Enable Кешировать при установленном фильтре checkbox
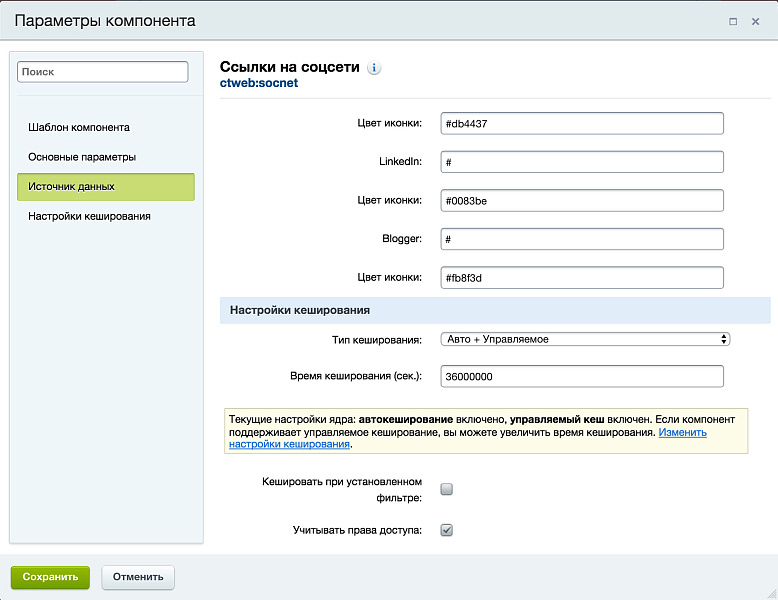Viewport: 778px width, 600px height. (447, 489)
